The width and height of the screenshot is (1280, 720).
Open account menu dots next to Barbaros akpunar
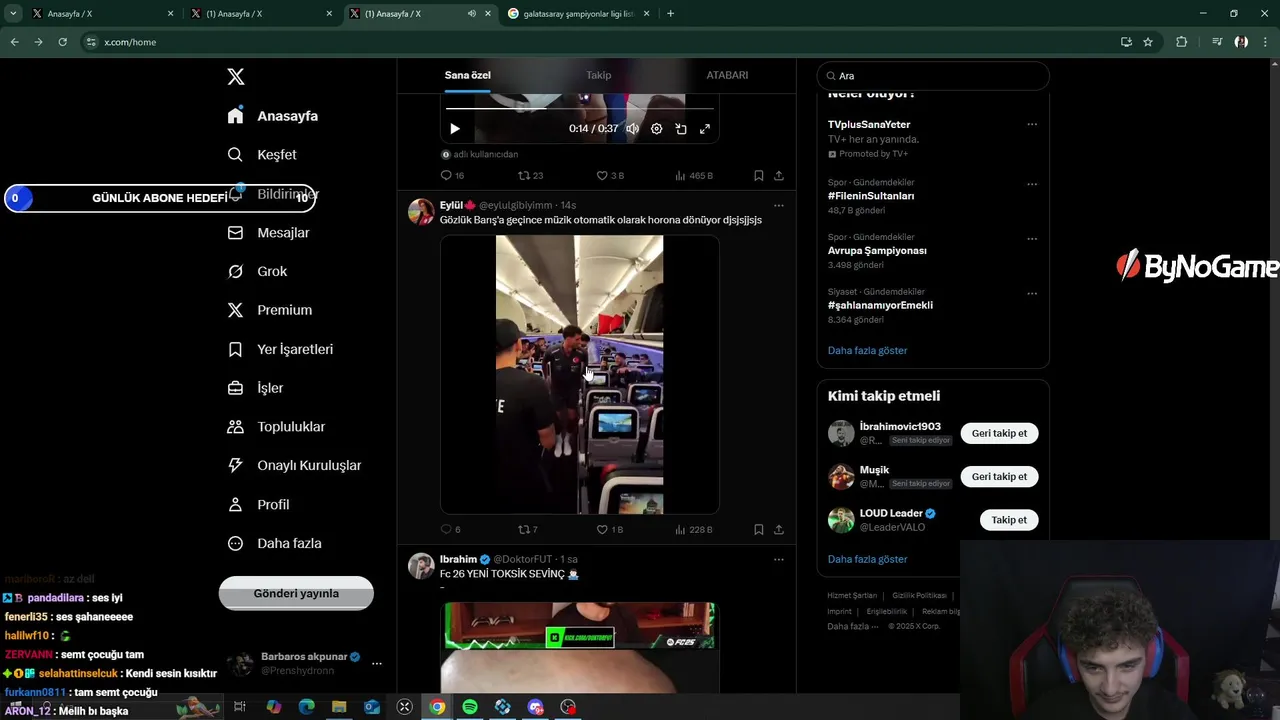377,663
